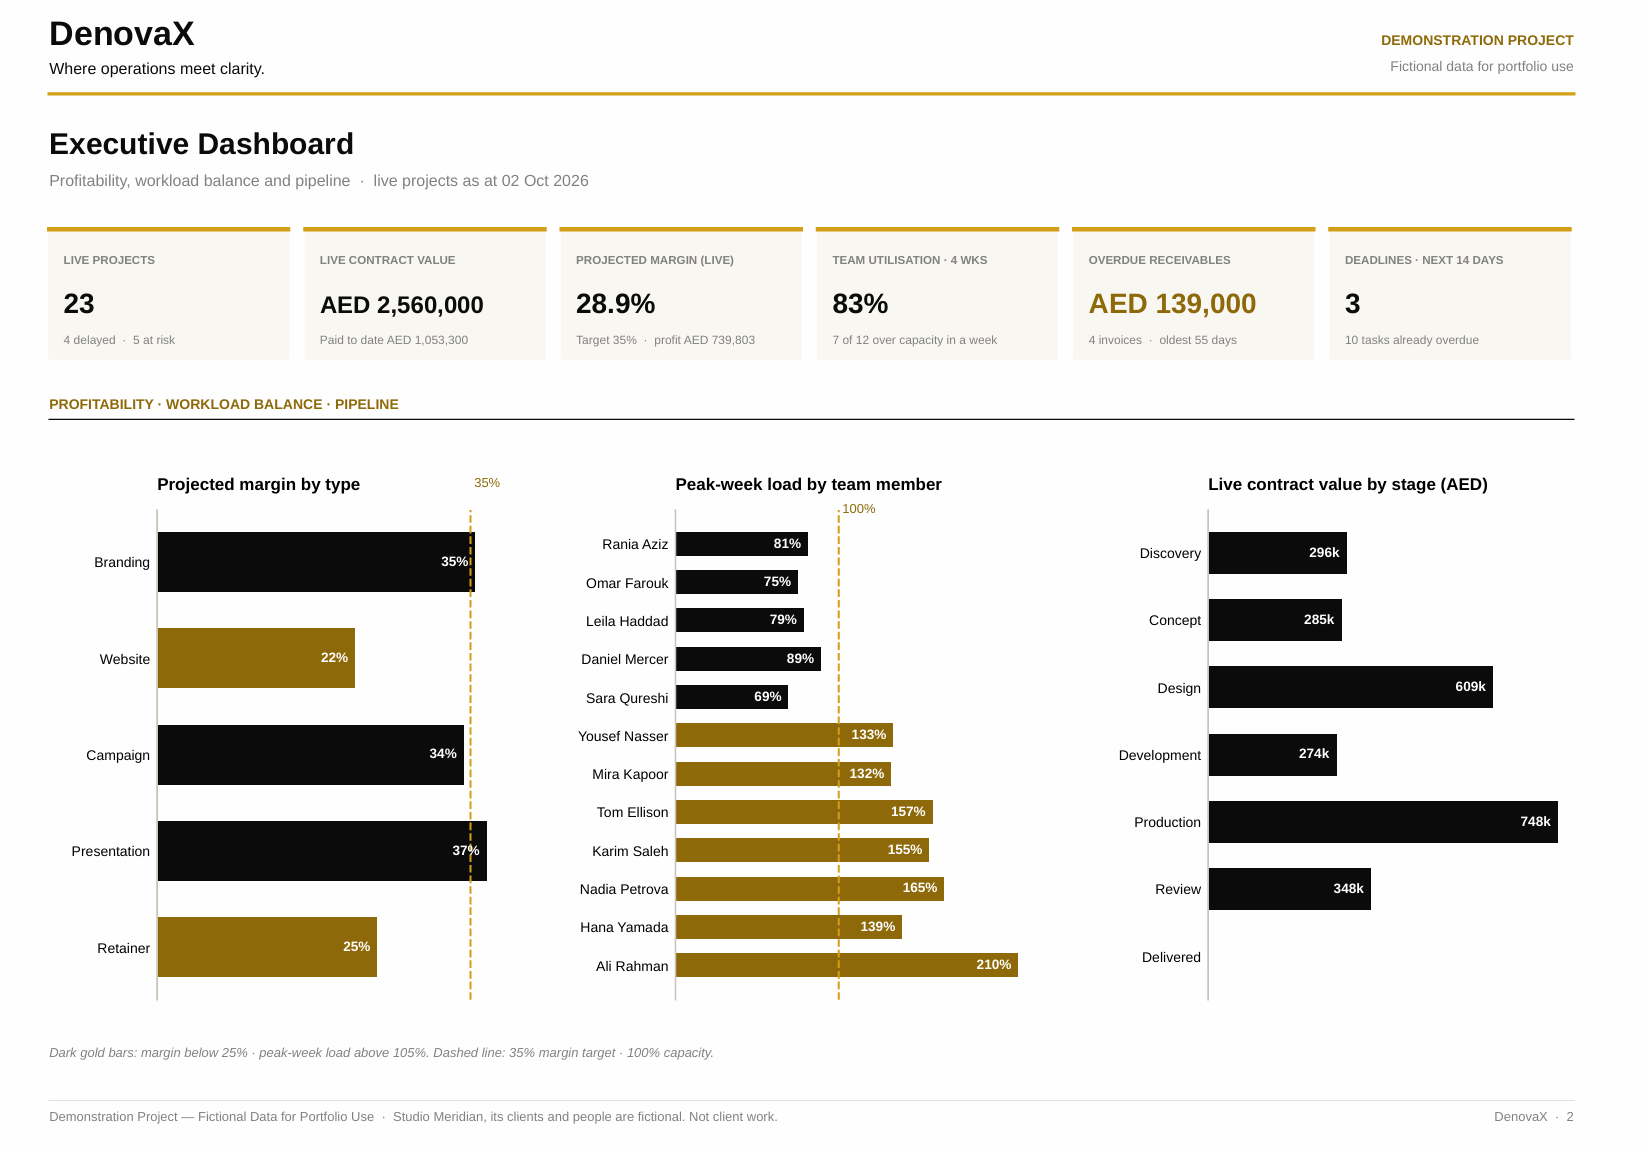Click Omar Farouk's 75% load bar
The width and height of the screenshot is (1645, 1153).
tap(737, 582)
